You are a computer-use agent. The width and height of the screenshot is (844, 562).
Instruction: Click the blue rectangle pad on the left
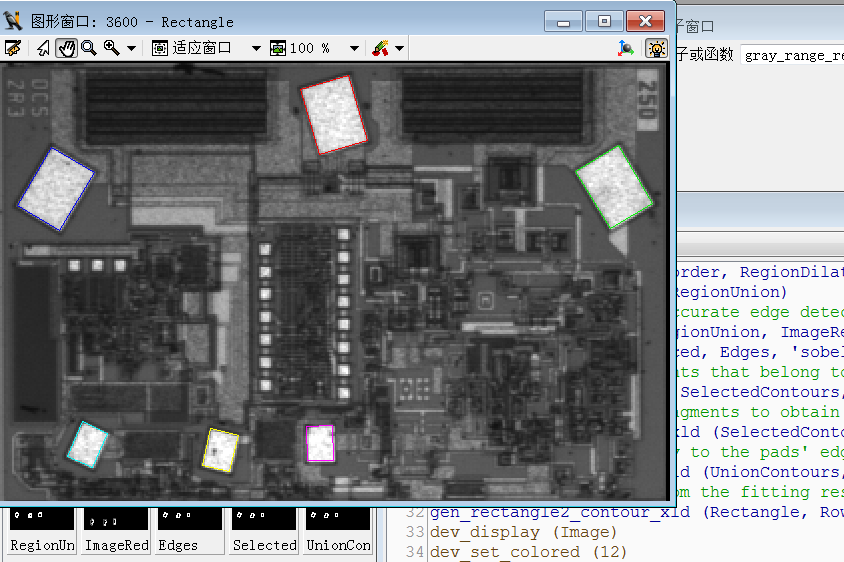[x=56, y=189]
